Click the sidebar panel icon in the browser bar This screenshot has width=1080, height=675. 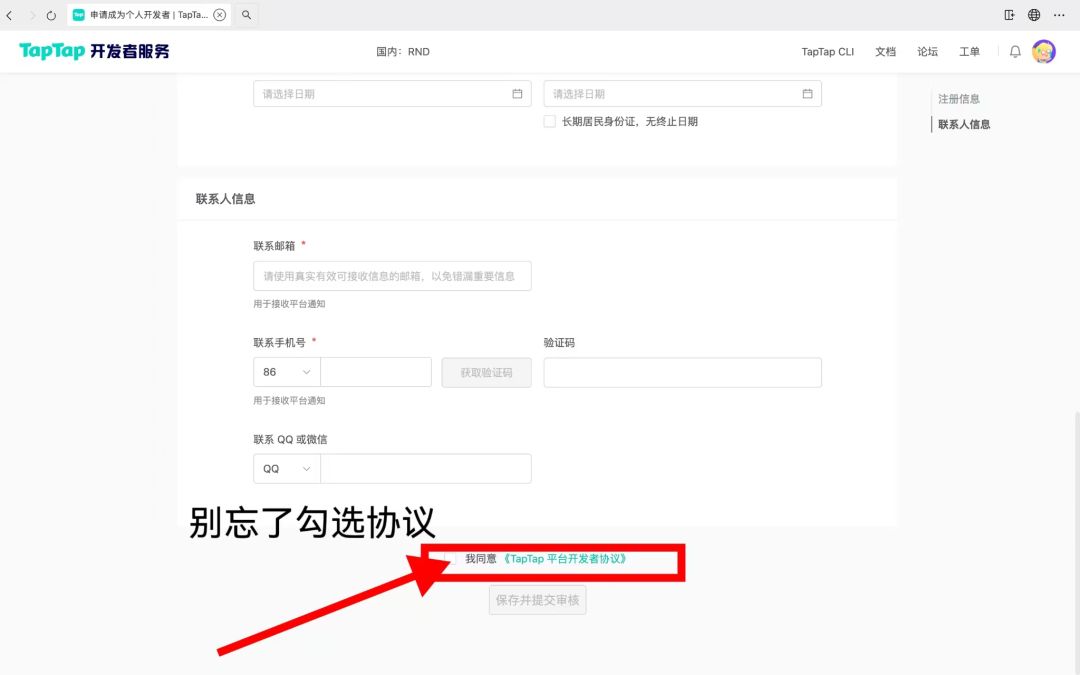[x=1009, y=14]
